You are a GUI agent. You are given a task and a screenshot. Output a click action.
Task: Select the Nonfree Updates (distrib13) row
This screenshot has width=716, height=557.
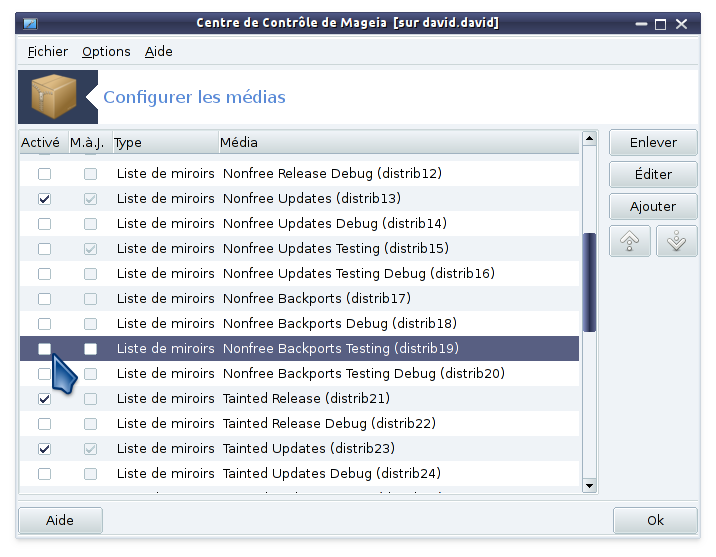(299, 199)
